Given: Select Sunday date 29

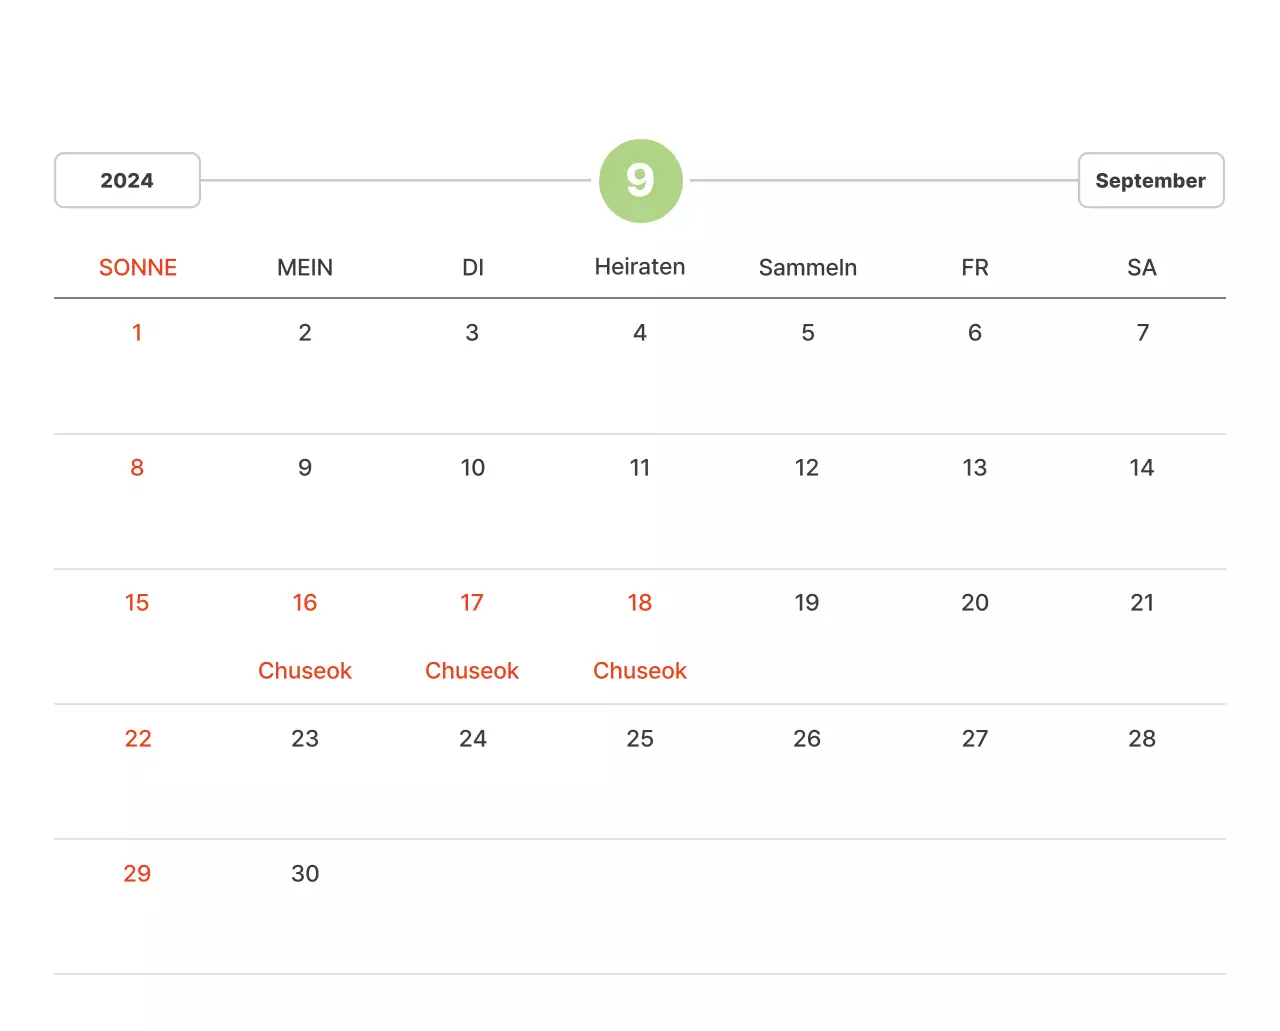Looking at the screenshot, I should point(137,874).
